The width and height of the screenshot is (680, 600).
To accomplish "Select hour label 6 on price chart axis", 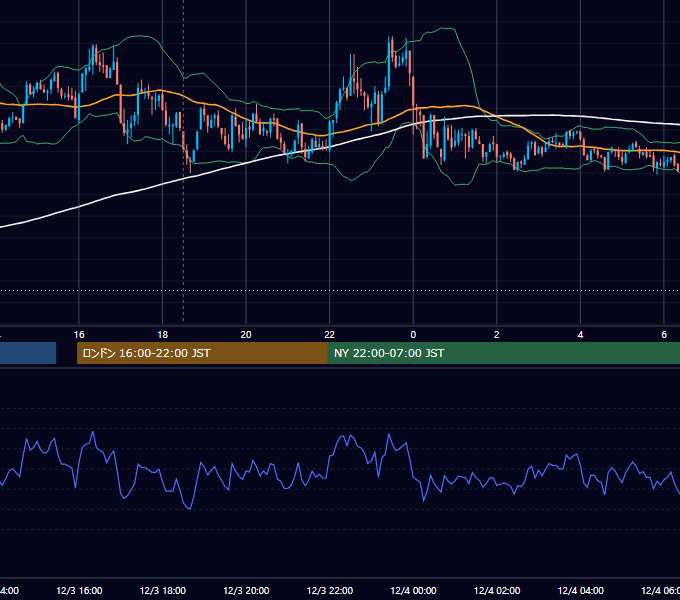I will [x=664, y=335].
